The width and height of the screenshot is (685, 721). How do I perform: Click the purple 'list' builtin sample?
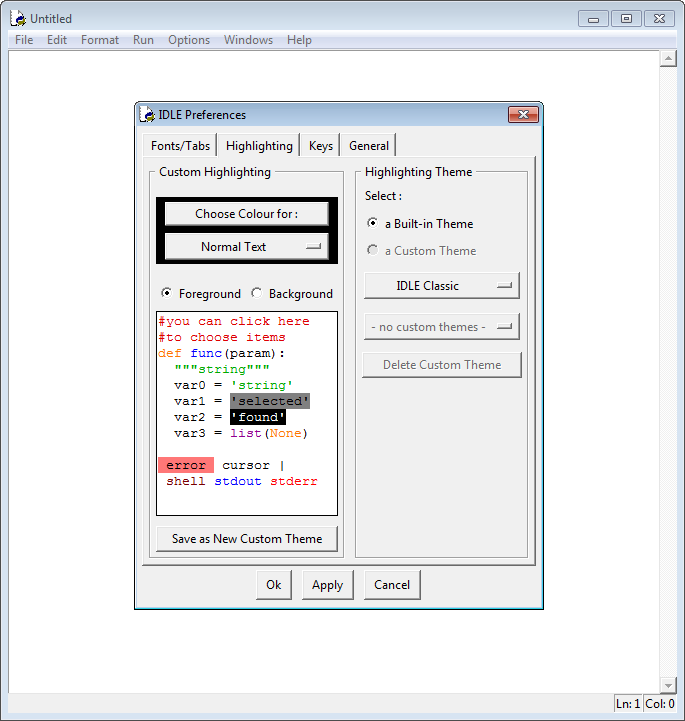[246, 433]
